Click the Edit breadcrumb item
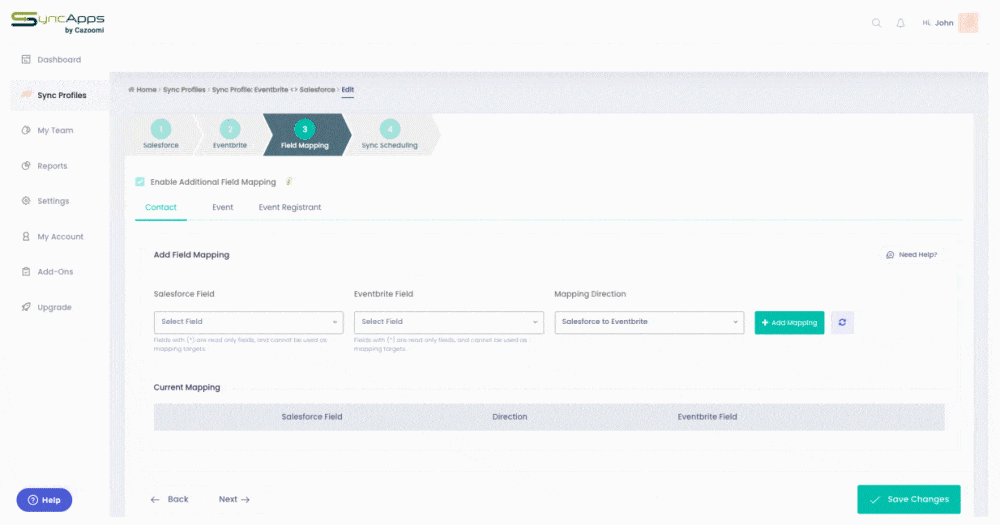 click(348, 90)
